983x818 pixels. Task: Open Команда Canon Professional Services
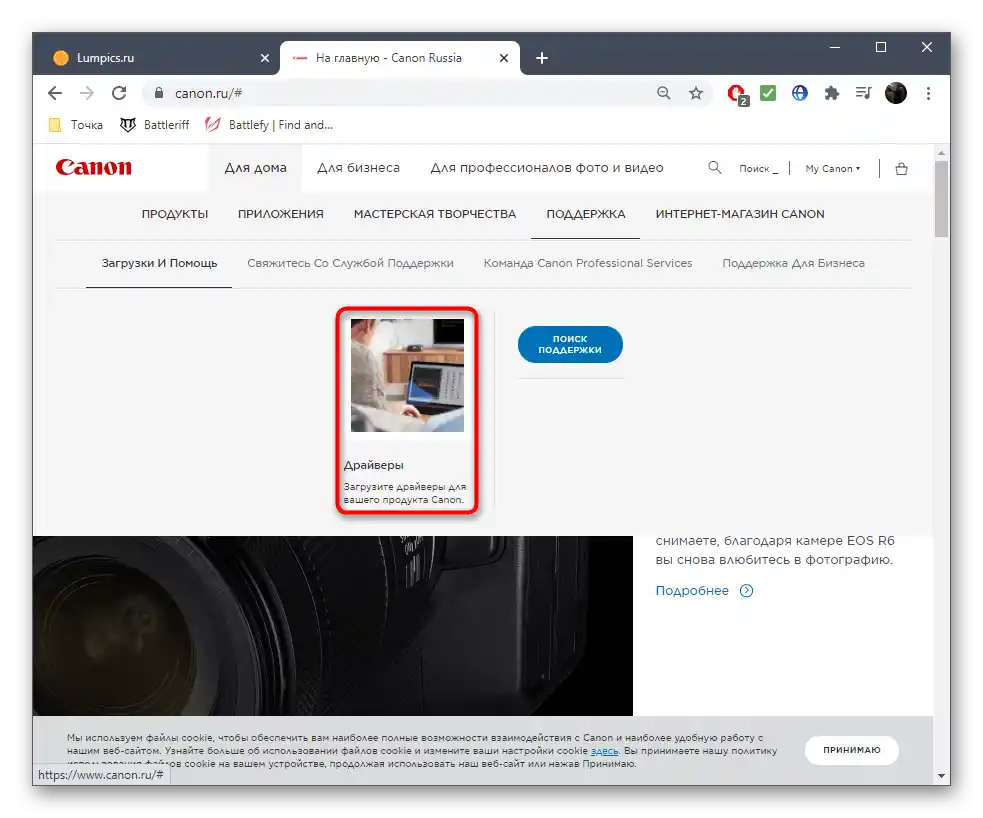[x=588, y=263]
